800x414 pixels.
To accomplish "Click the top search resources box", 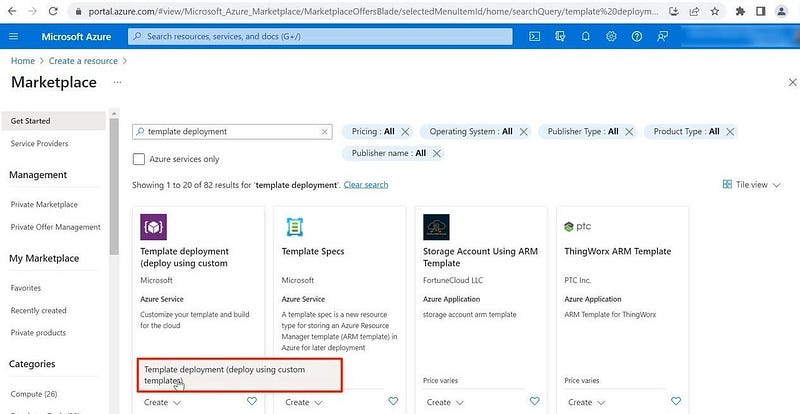I will [x=320, y=36].
